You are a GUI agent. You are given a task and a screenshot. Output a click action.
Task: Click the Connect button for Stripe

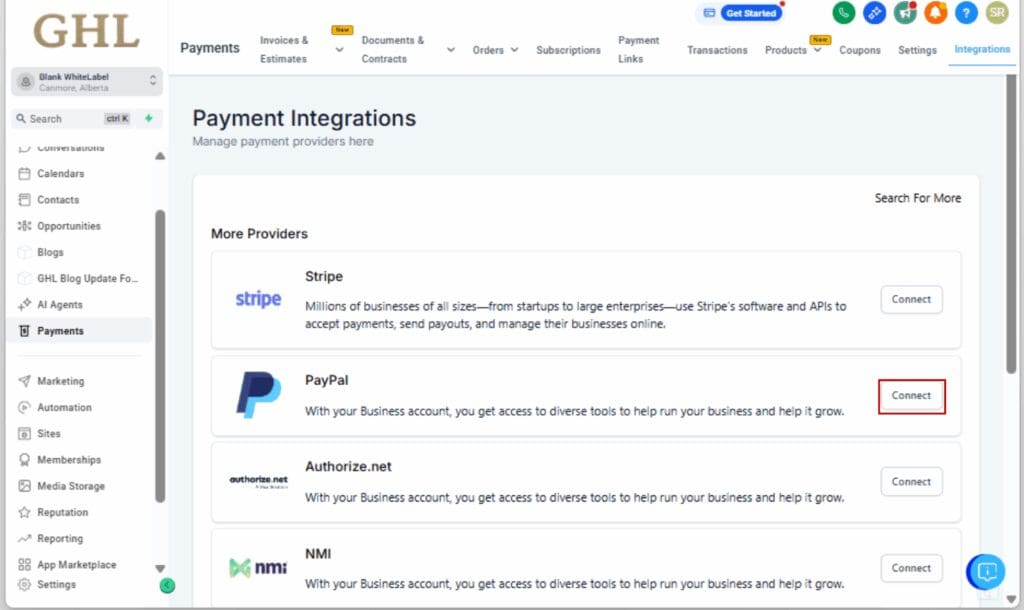tap(911, 299)
